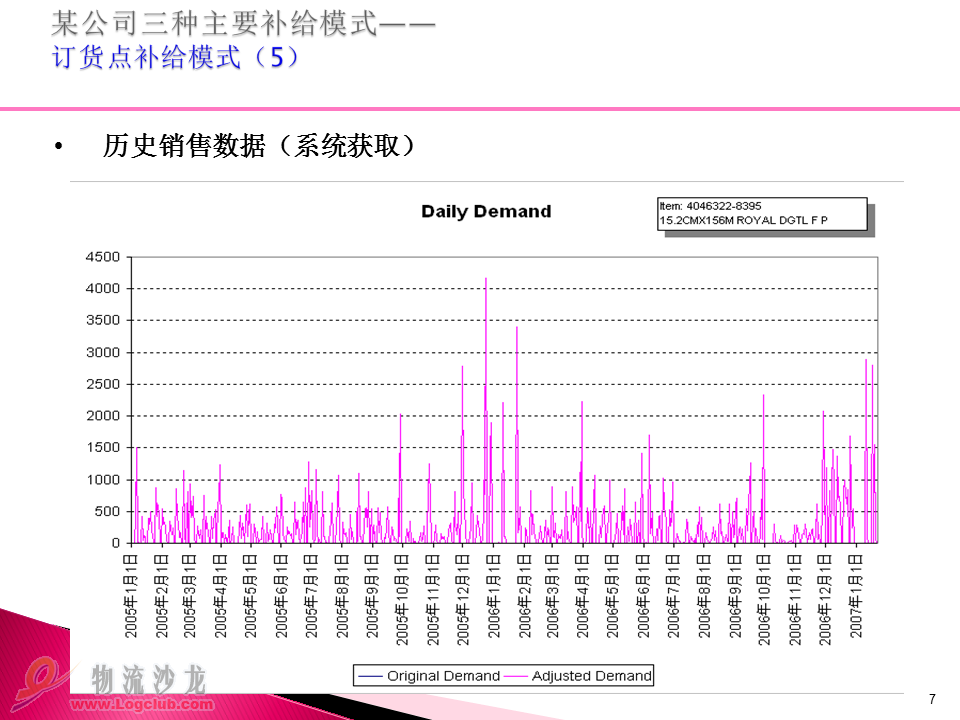
Task: Click the 2005年1月1日 x-axis label
Action: 130,596
